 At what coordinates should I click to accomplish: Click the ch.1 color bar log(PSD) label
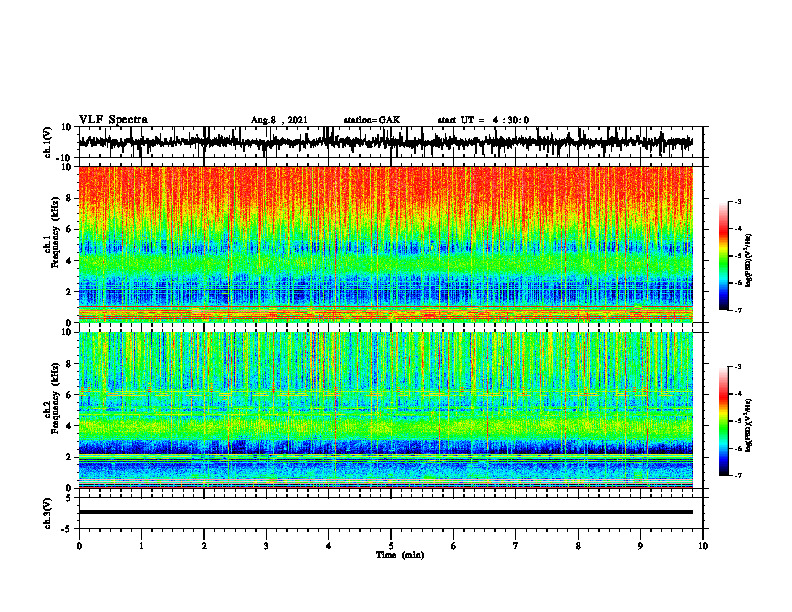[x=748, y=261]
